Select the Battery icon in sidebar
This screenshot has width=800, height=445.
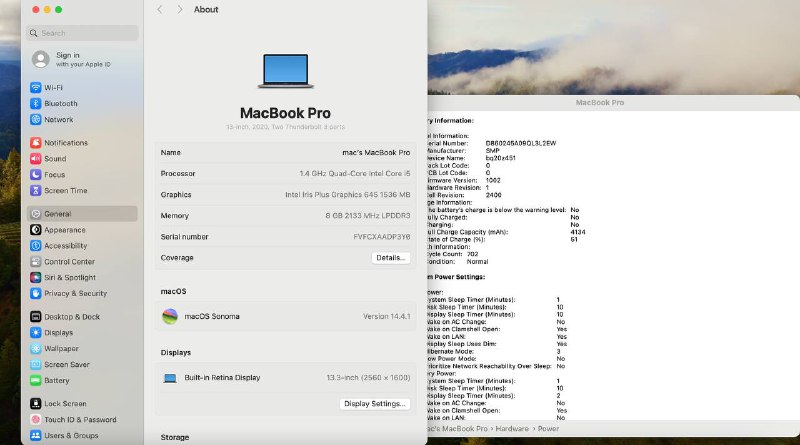(36, 381)
